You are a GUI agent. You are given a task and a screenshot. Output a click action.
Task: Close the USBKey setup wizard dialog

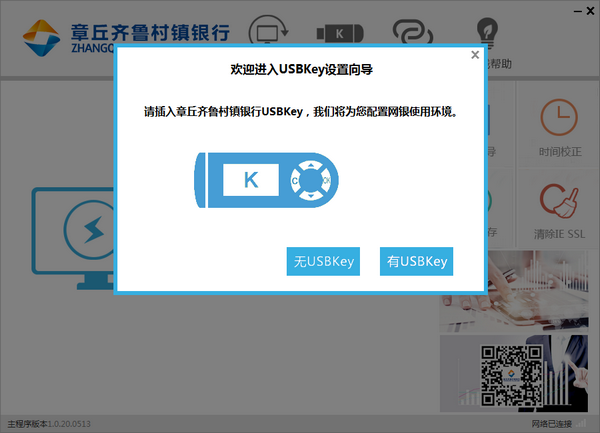click(475, 55)
